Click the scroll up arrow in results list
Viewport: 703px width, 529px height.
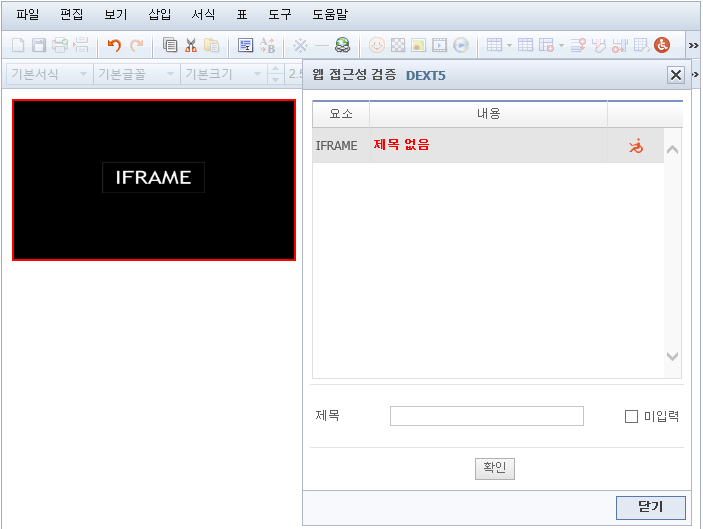click(672, 150)
